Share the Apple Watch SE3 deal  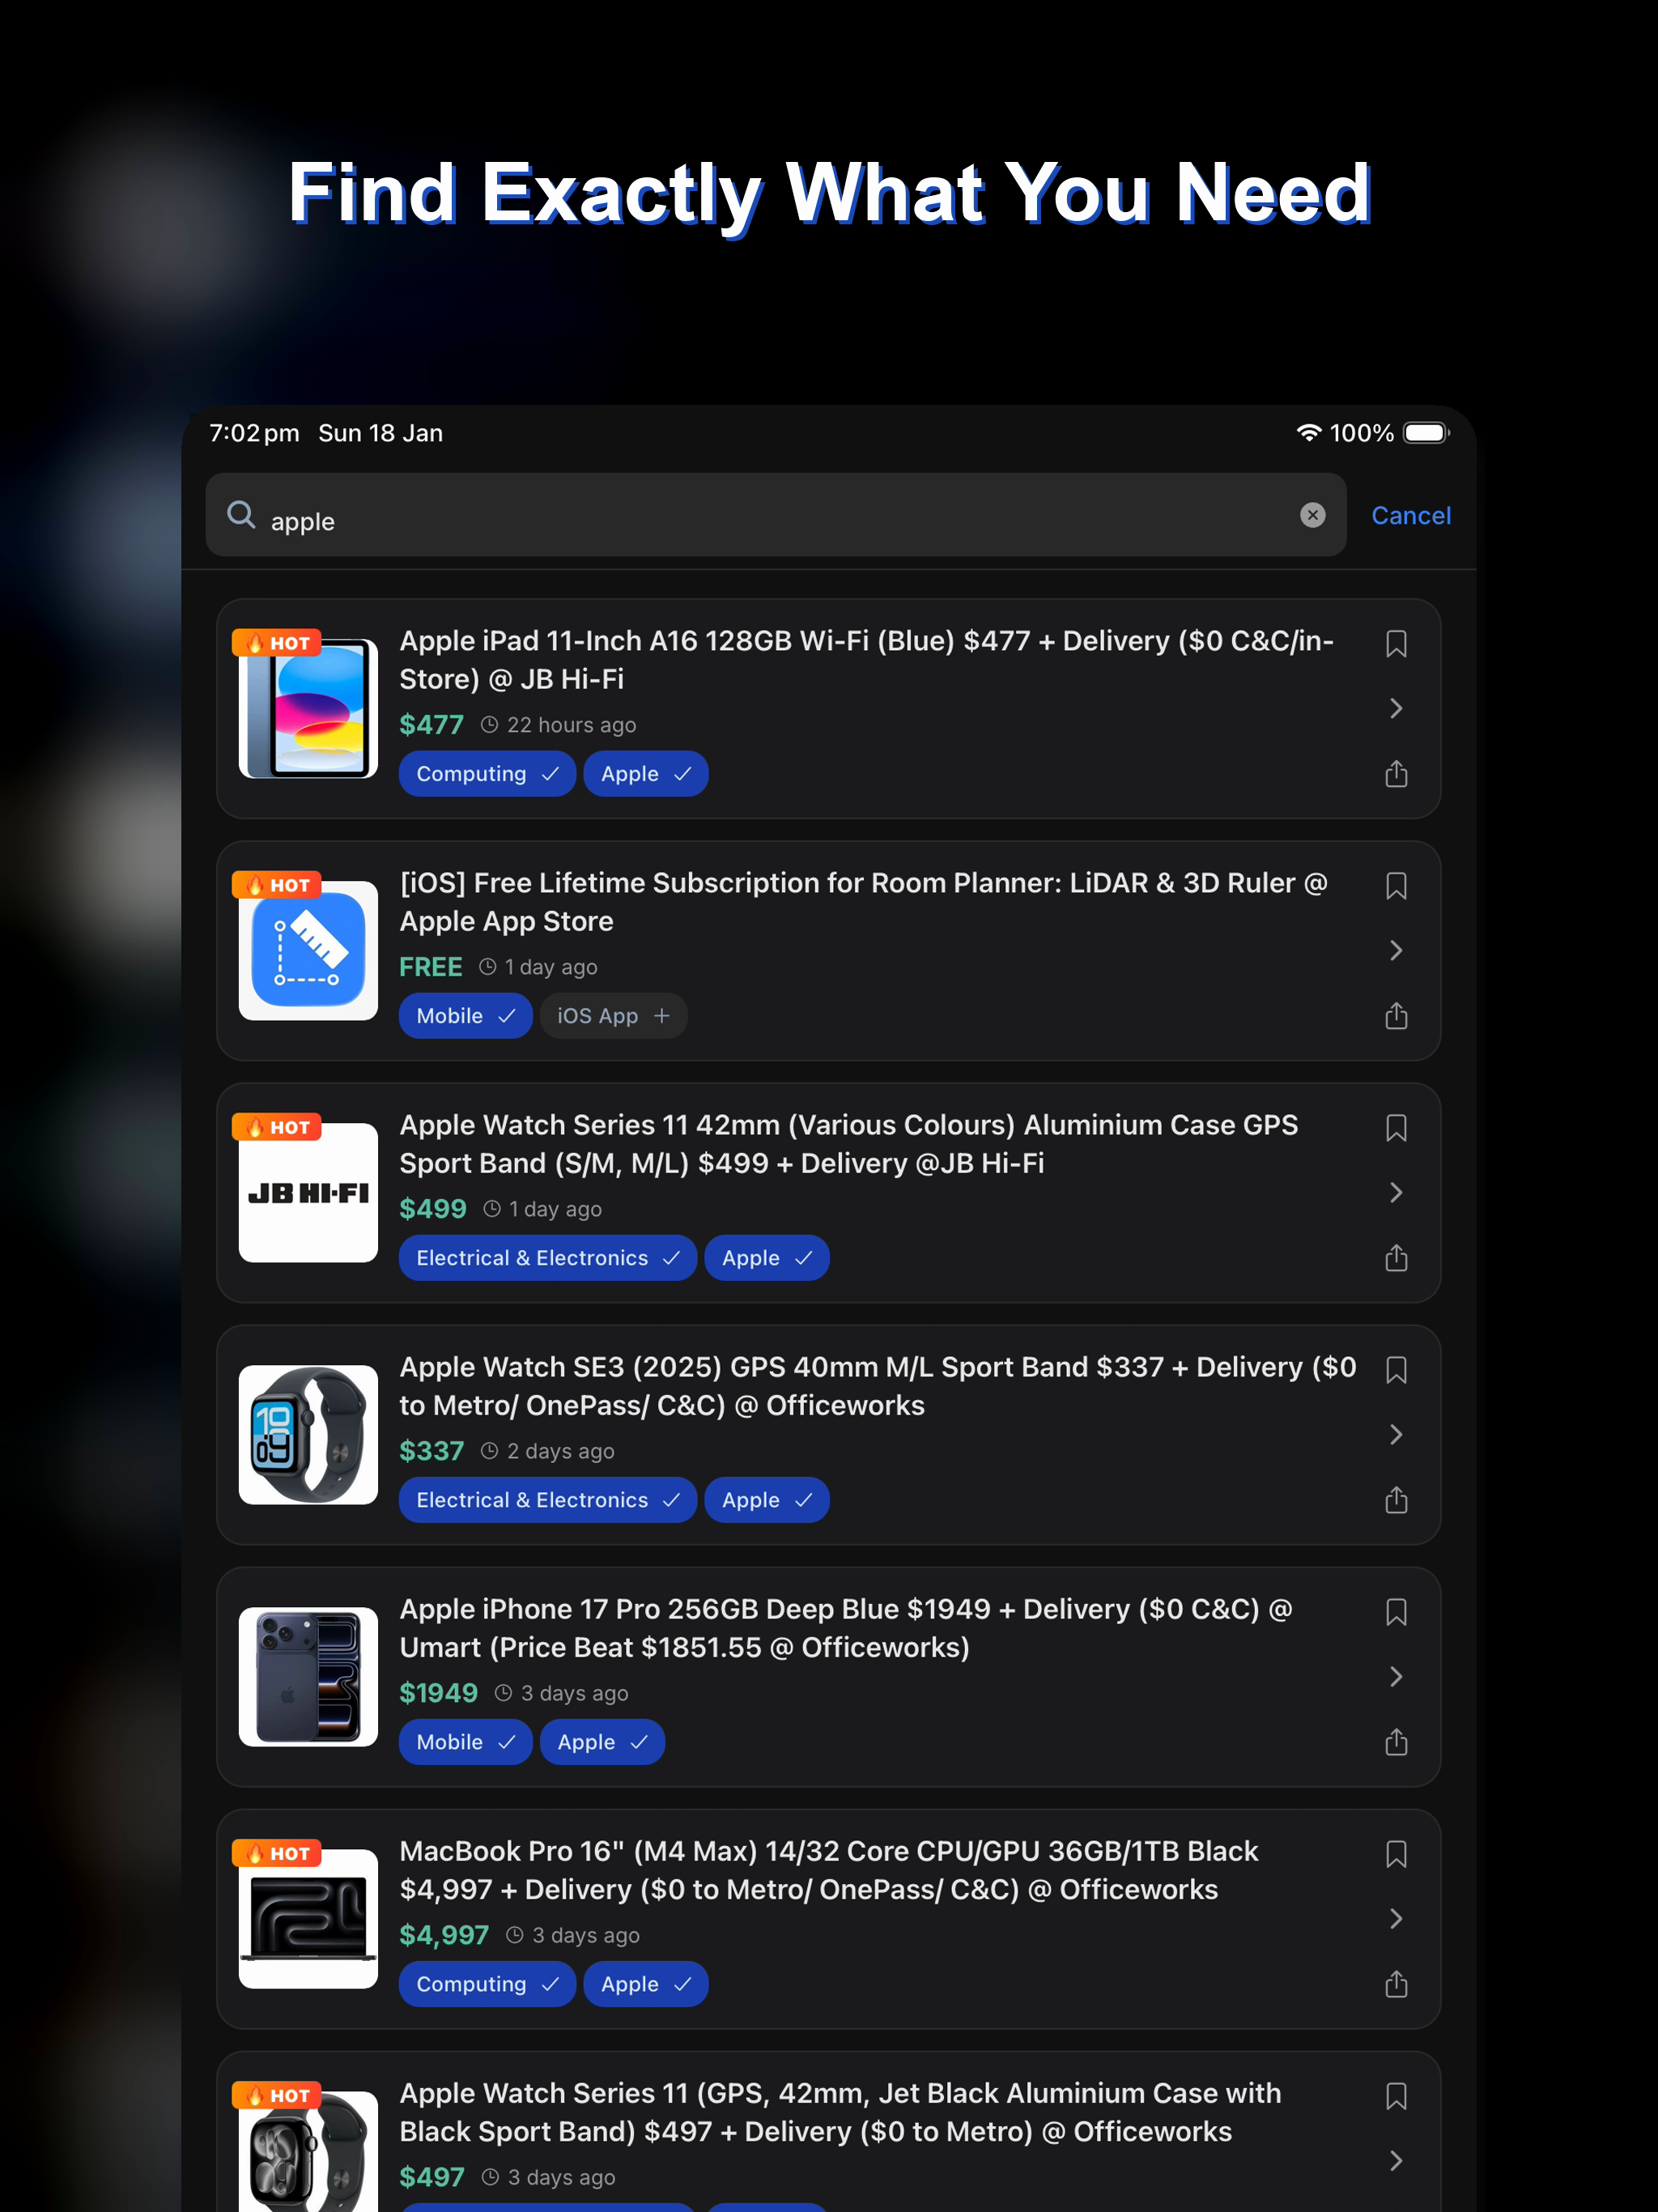click(x=1396, y=1499)
